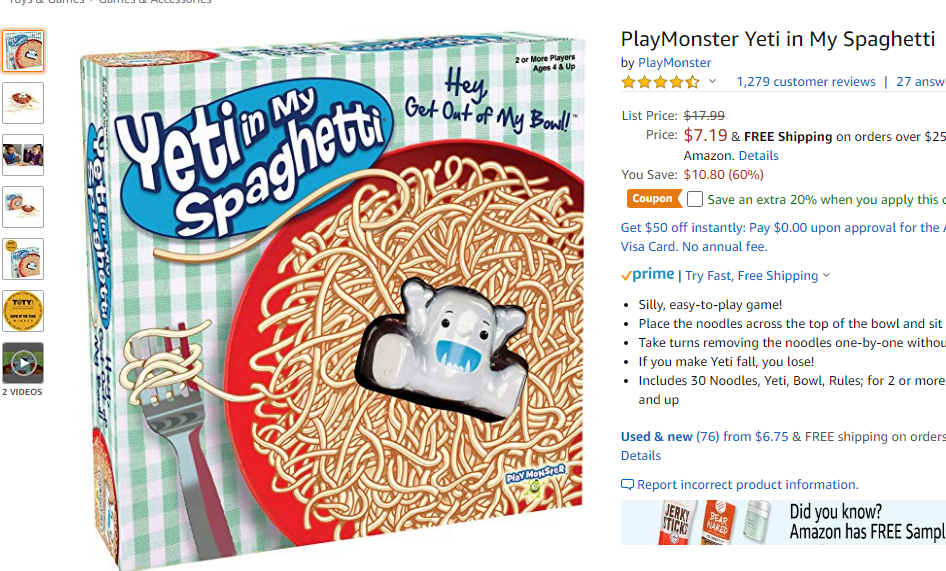Open shipping Details link beside Amazon

758,156
